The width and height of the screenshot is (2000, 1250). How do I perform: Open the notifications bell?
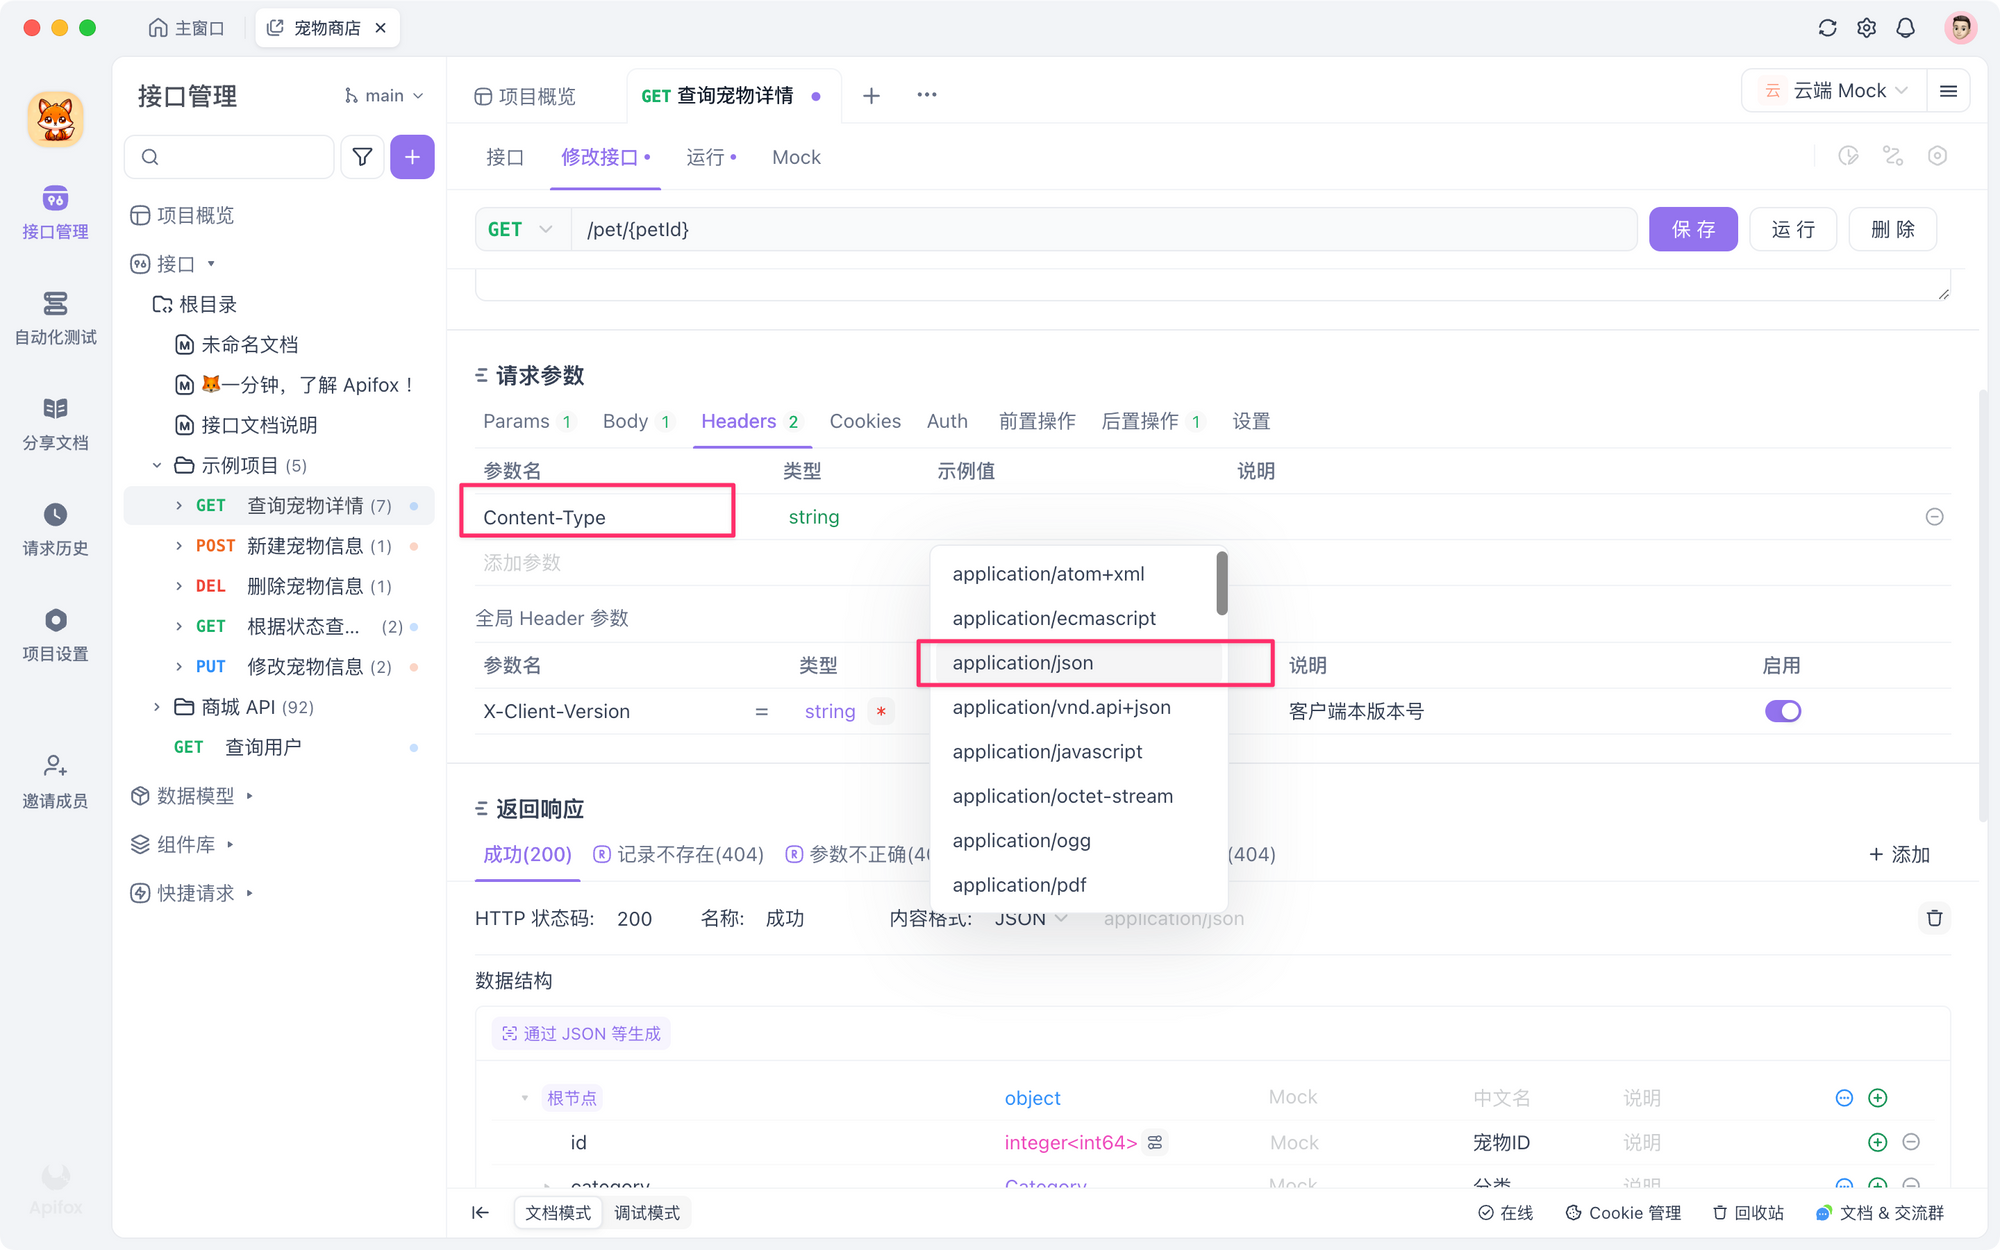tap(1906, 28)
